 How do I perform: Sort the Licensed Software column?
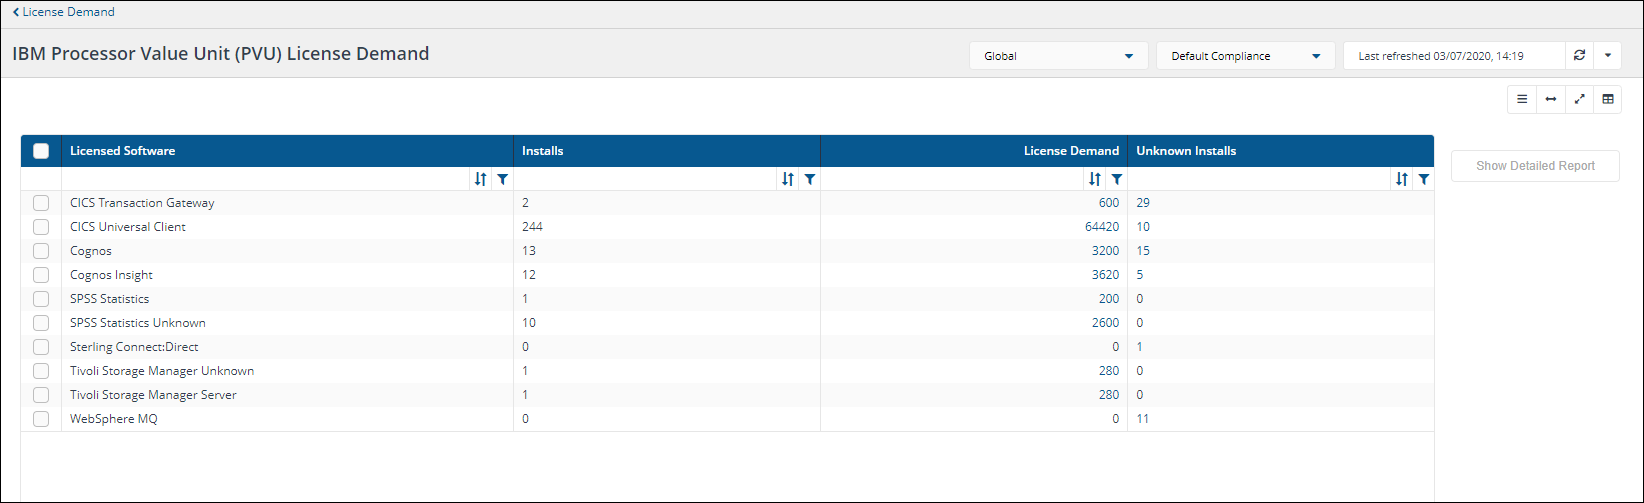pos(480,179)
